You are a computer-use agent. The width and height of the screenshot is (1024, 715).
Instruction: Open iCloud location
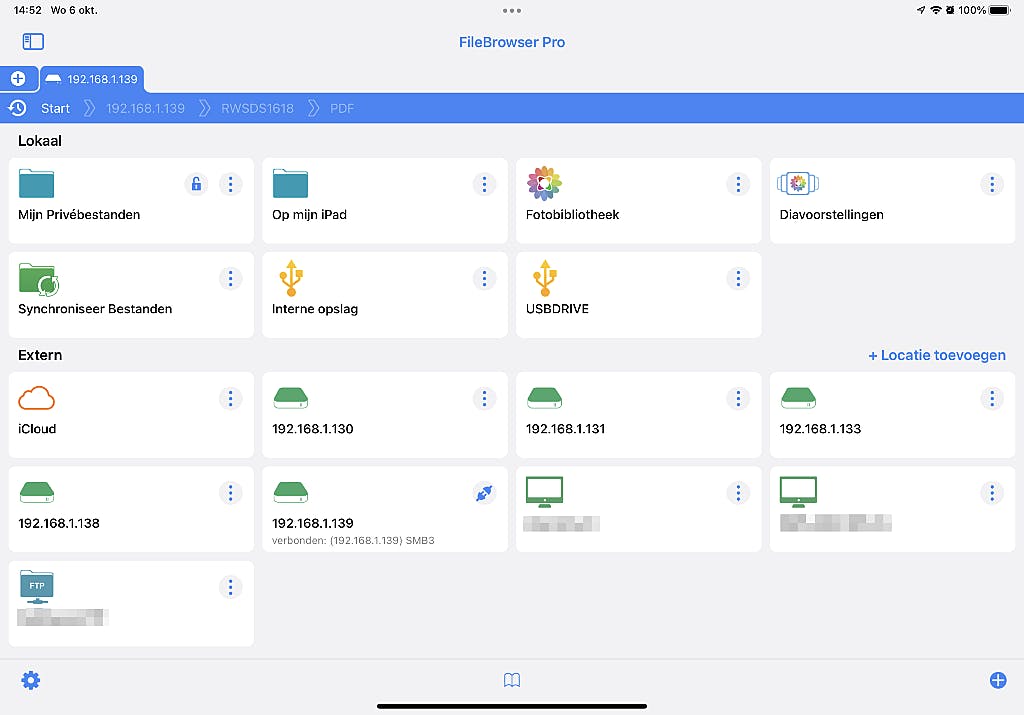[x=131, y=415]
